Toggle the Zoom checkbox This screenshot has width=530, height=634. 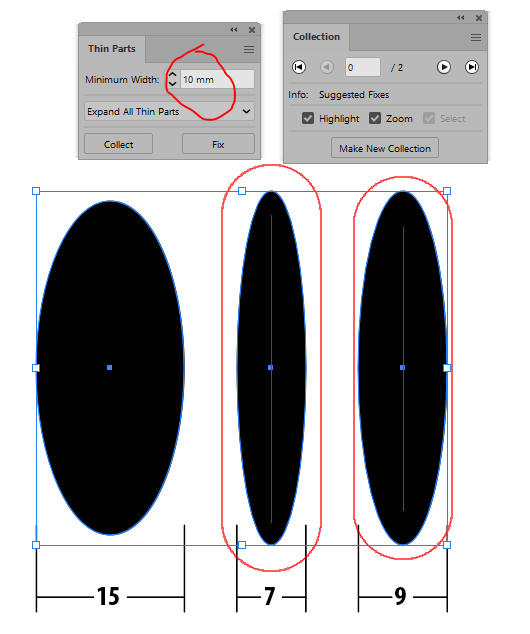coord(375,118)
